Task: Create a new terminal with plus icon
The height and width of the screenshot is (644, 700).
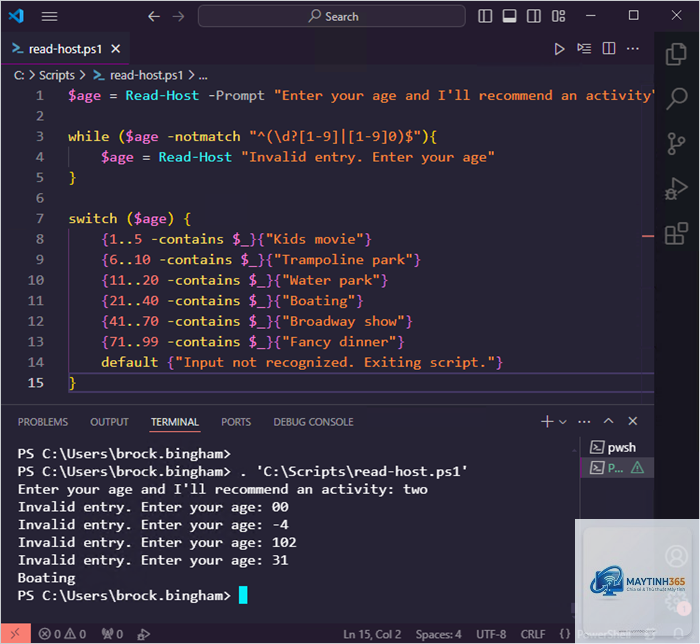Action: coord(547,421)
